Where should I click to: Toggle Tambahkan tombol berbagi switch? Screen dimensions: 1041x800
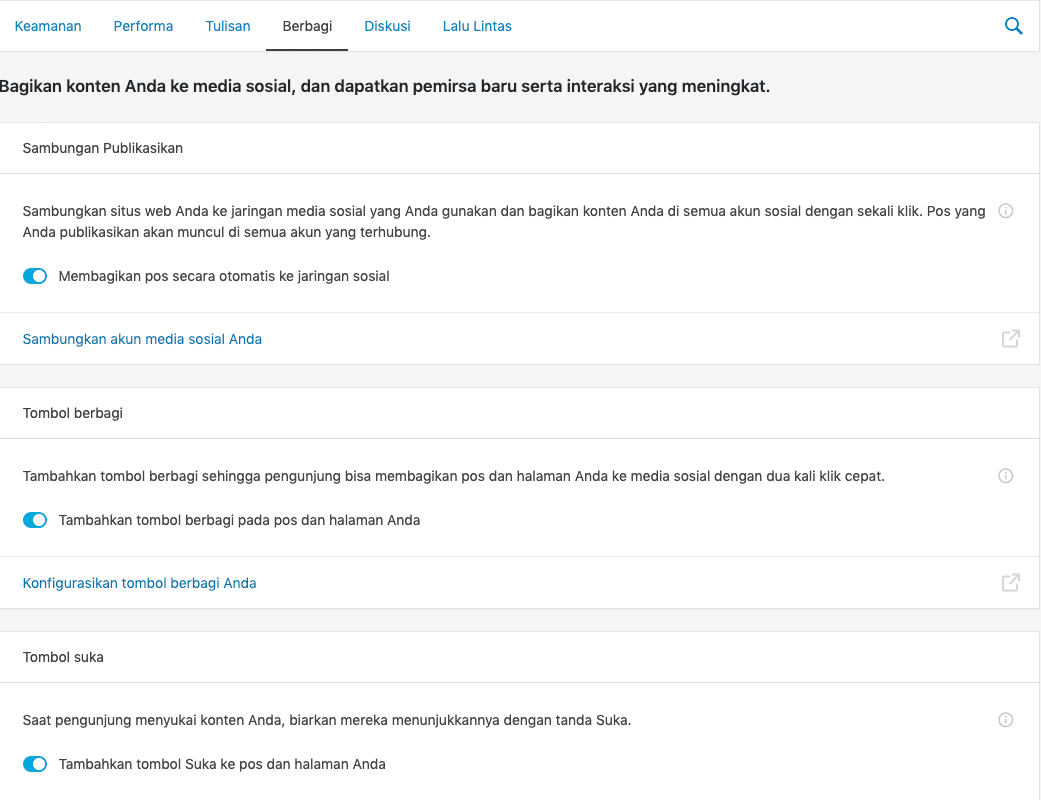tap(35, 520)
